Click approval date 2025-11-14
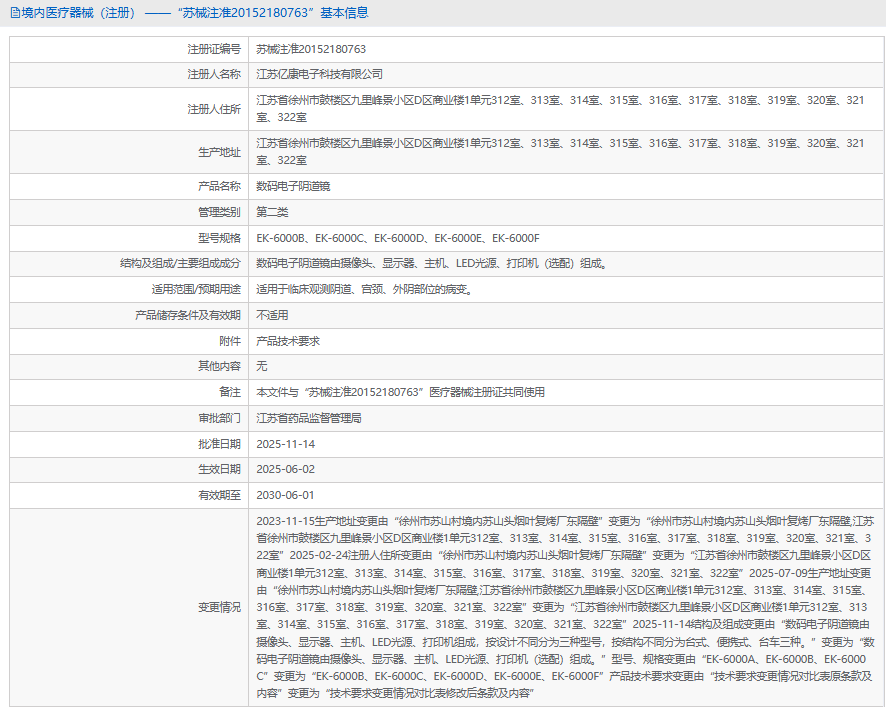Viewport: 886px width, 707px height. (285, 444)
